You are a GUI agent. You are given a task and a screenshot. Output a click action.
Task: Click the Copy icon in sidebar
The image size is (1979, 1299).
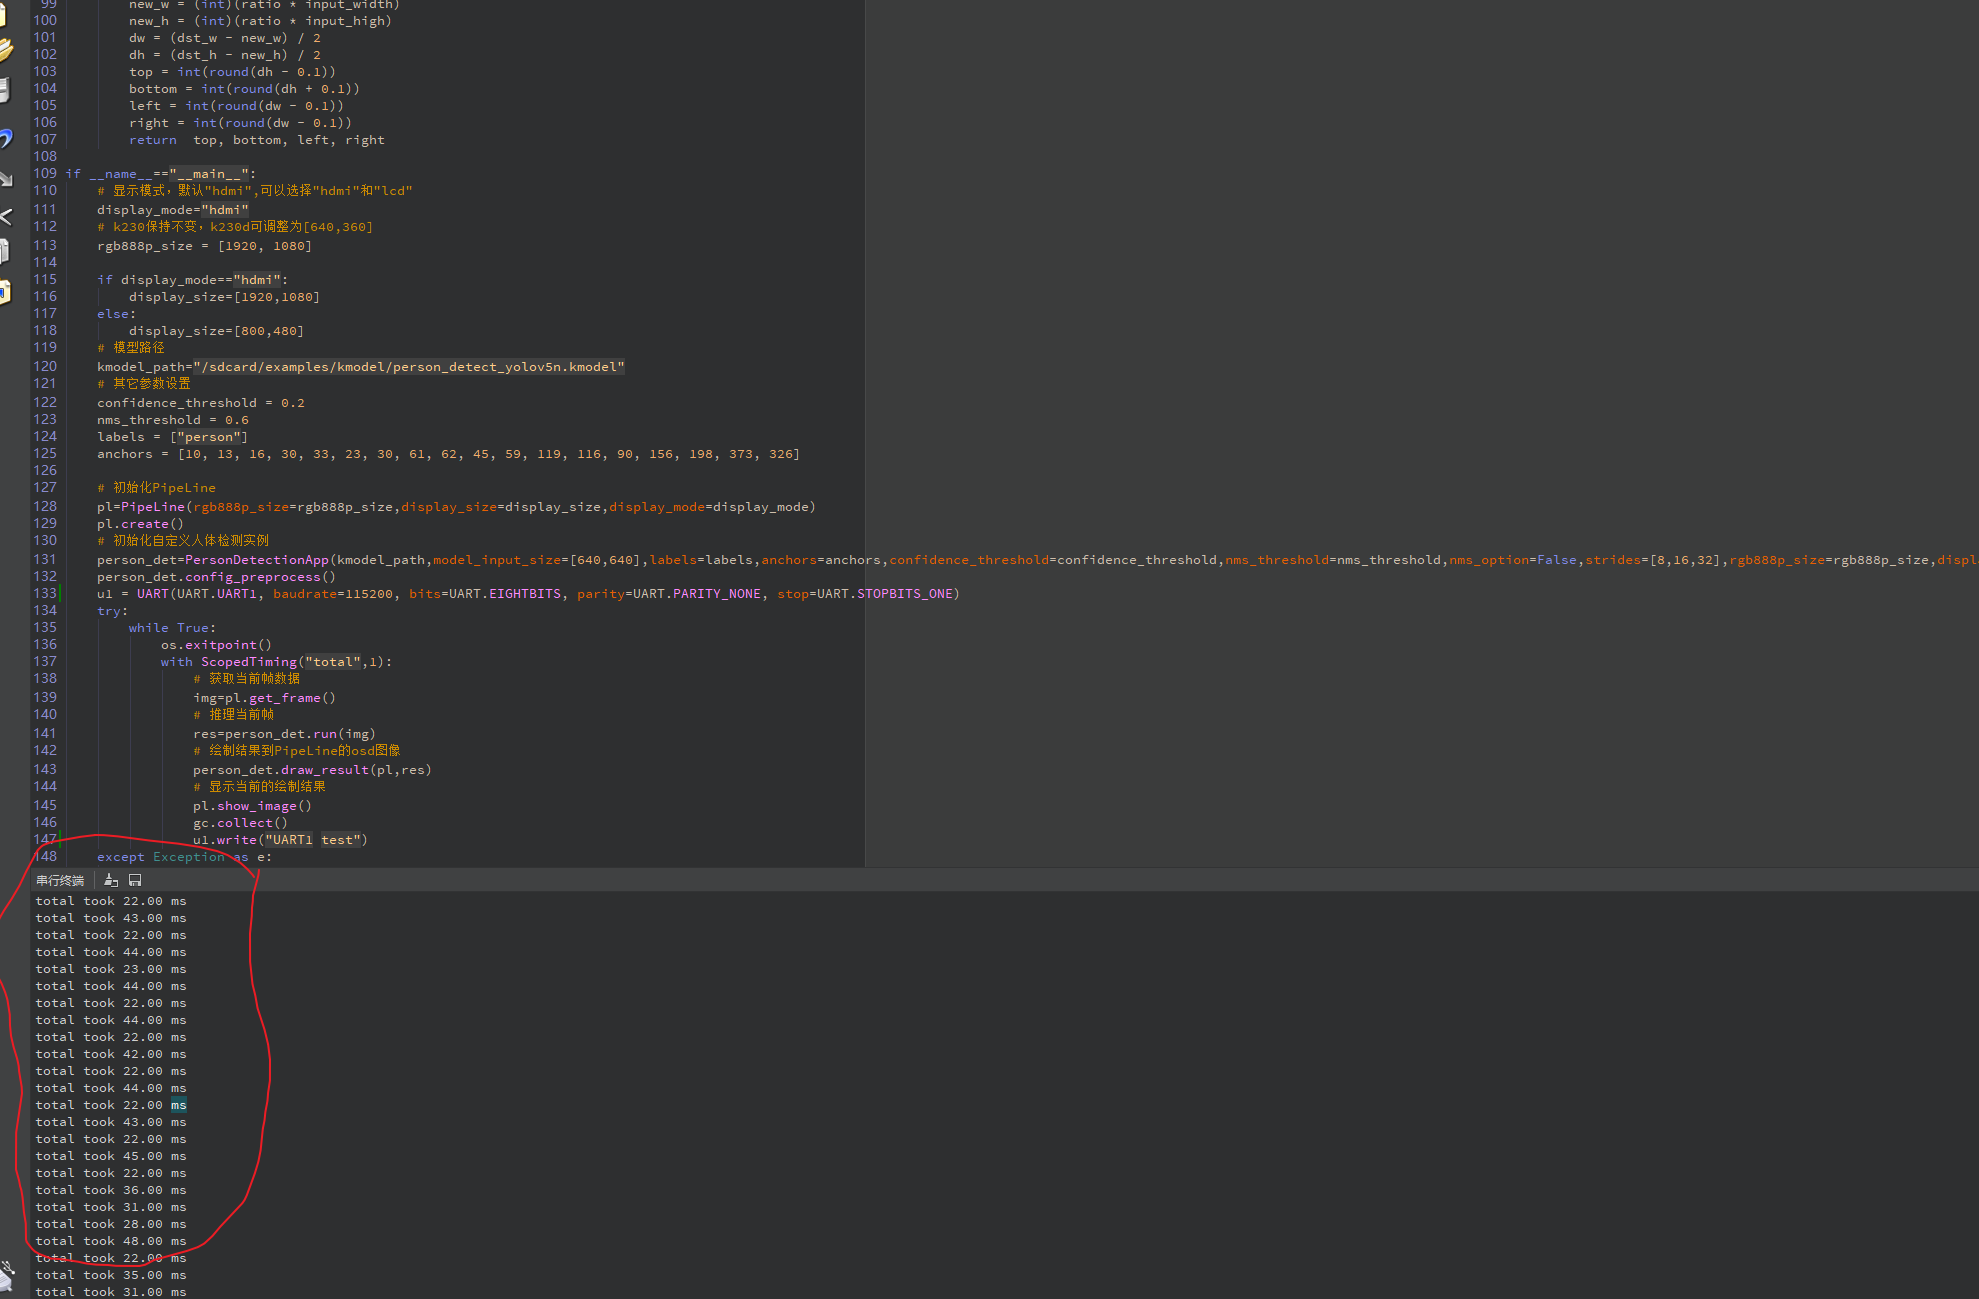(4, 251)
